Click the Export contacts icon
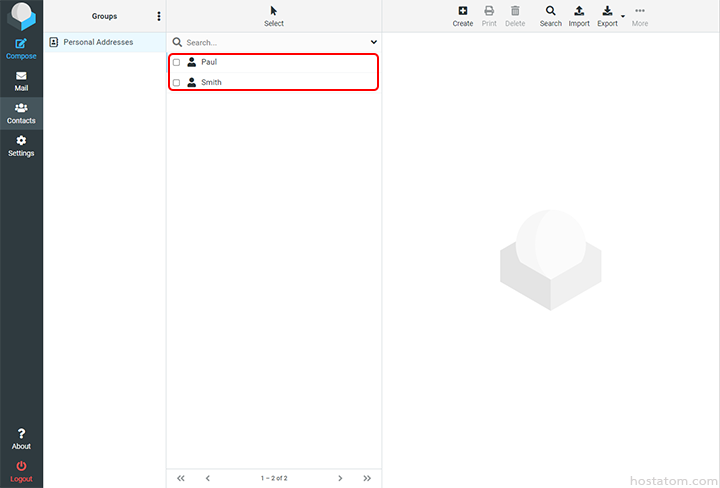The width and height of the screenshot is (720, 488). (x=607, y=11)
